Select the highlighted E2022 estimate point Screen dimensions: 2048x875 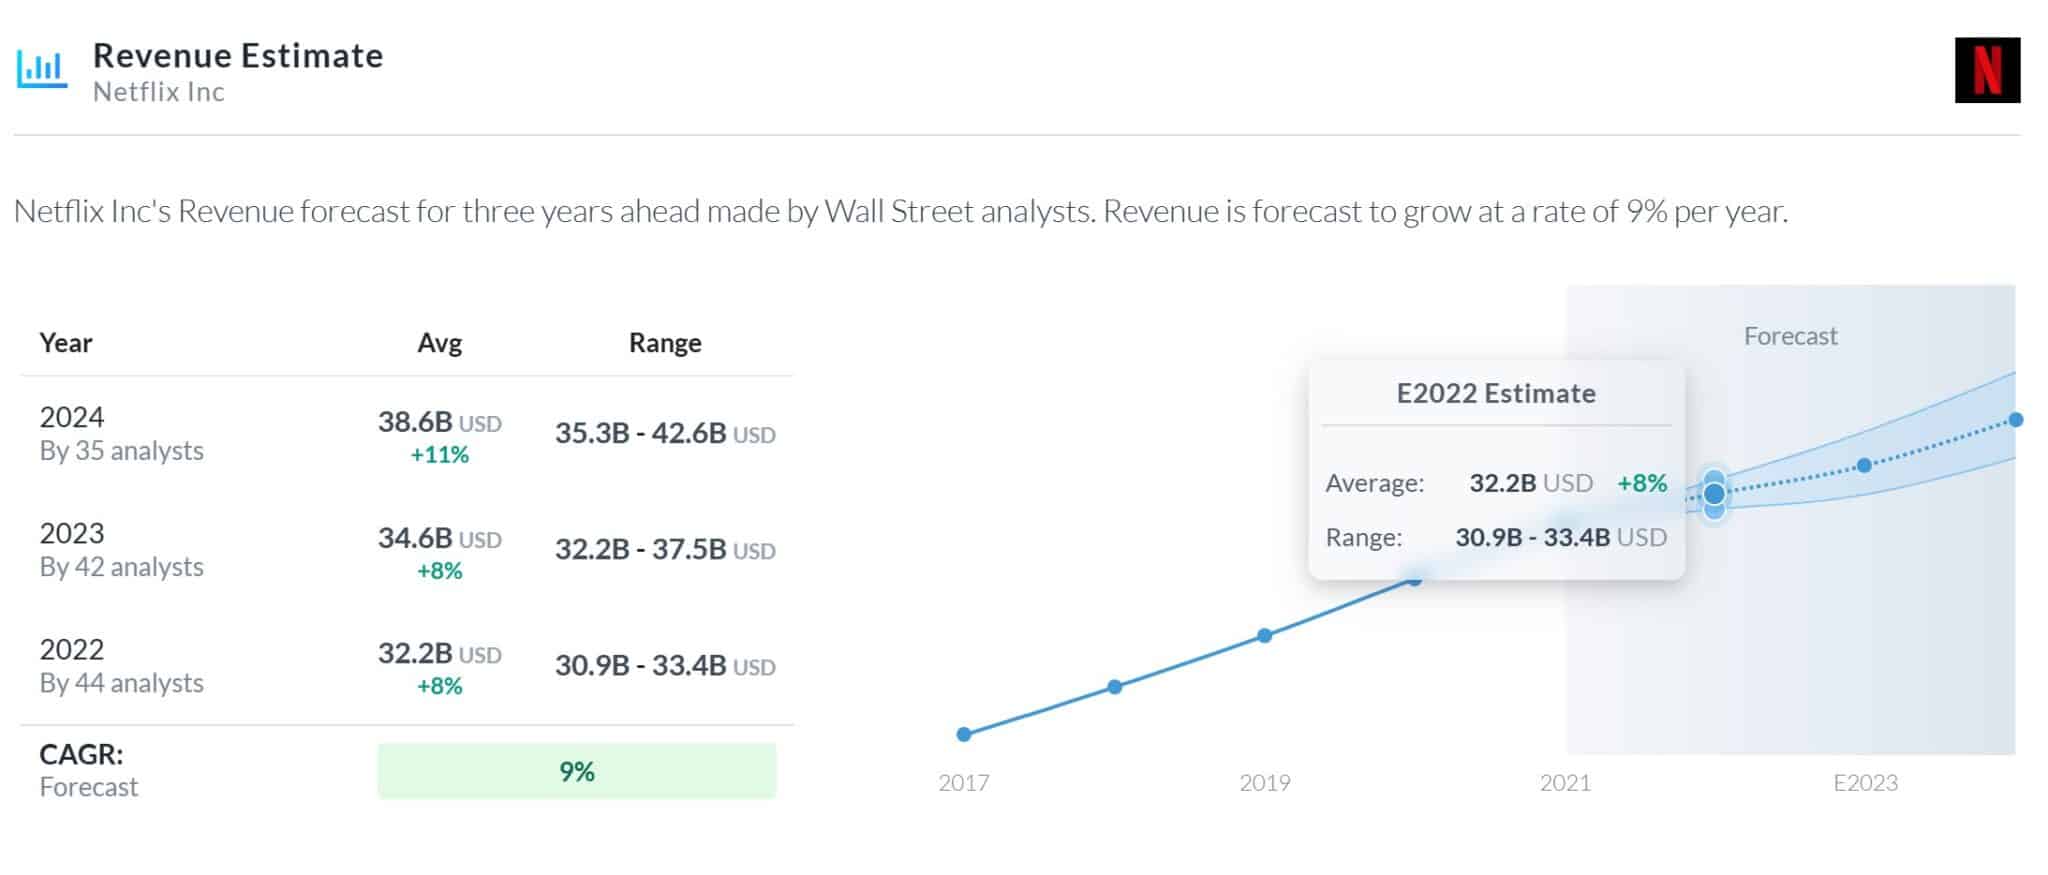(1714, 494)
